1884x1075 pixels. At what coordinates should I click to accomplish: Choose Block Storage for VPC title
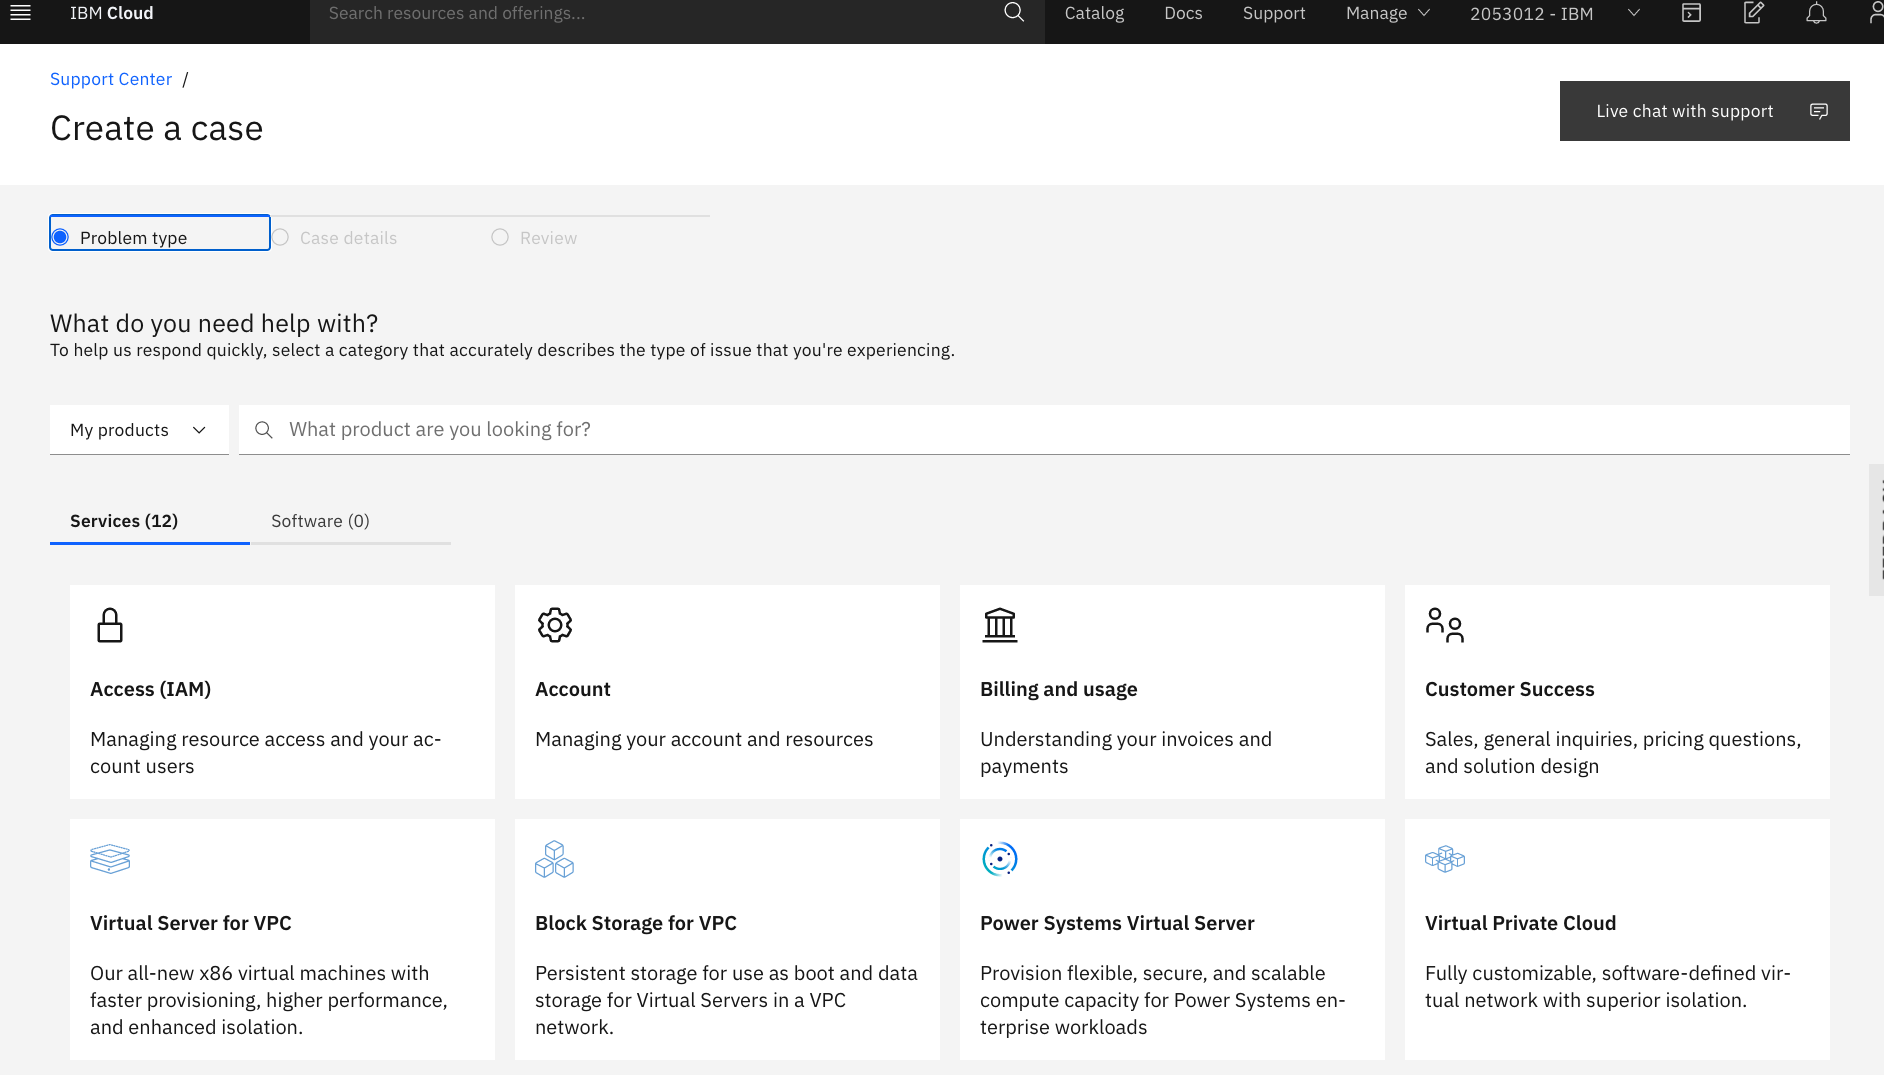(636, 923)
